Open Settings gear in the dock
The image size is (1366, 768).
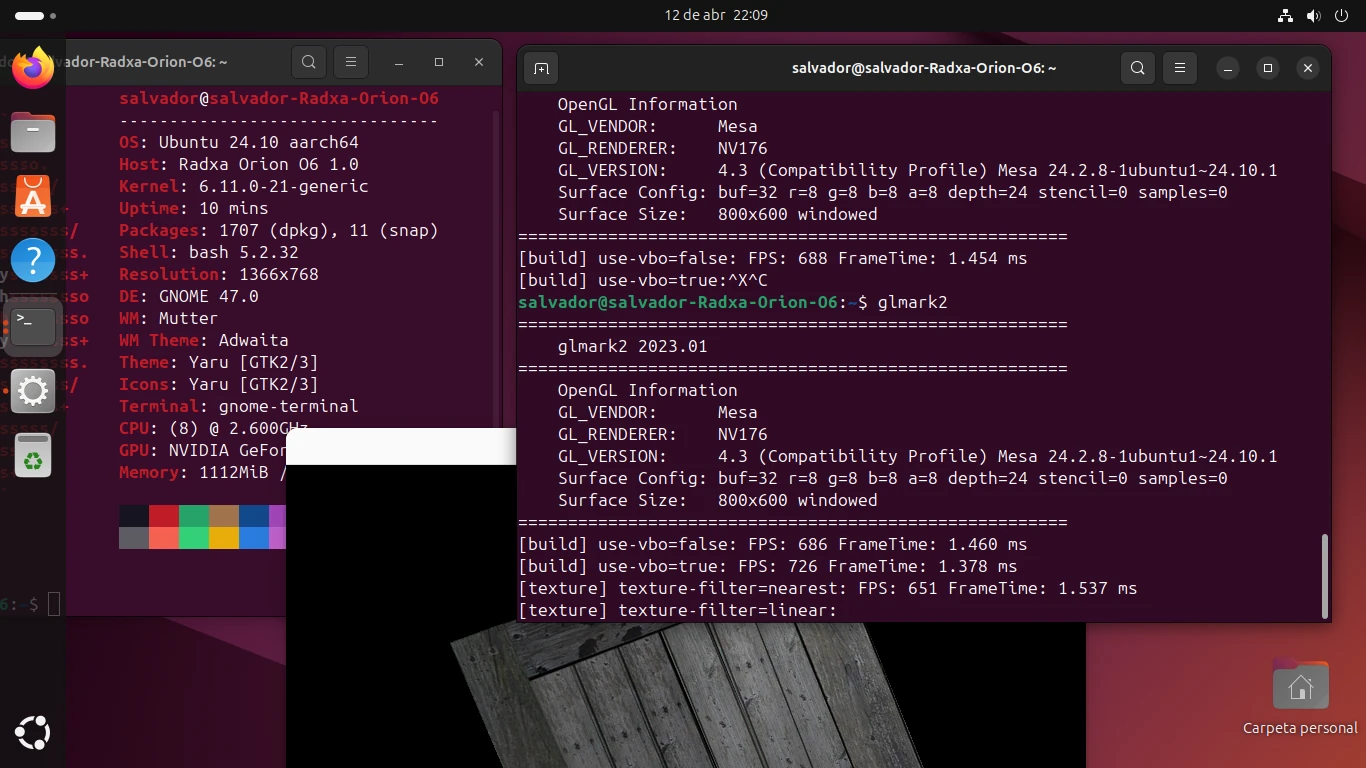tap(33, 391)
